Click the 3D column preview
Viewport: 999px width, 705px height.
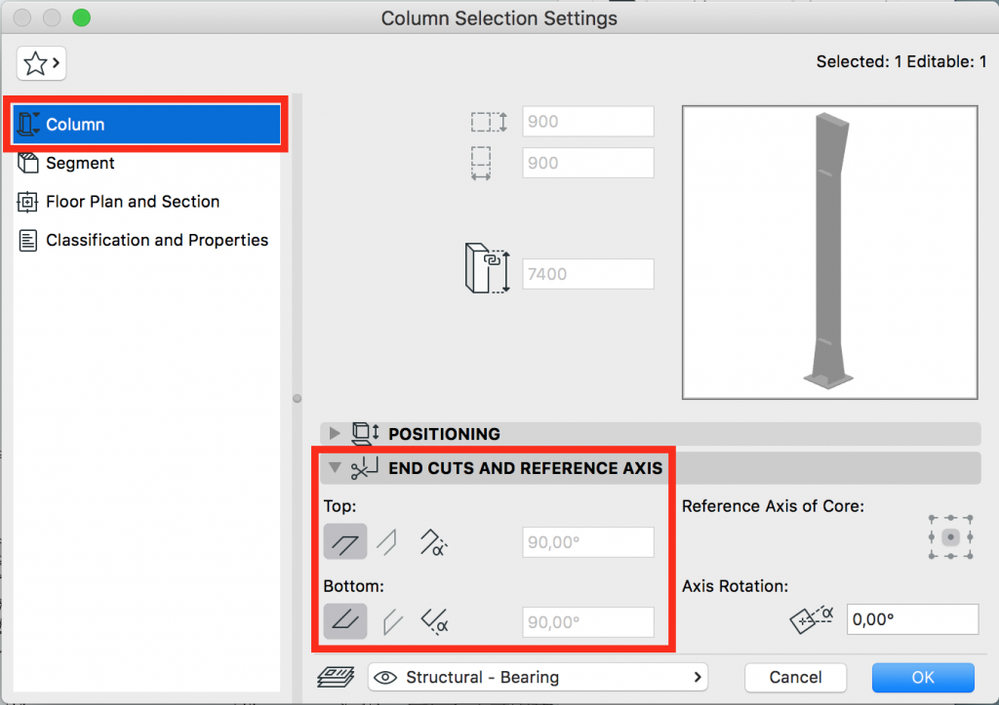point(830,252)
